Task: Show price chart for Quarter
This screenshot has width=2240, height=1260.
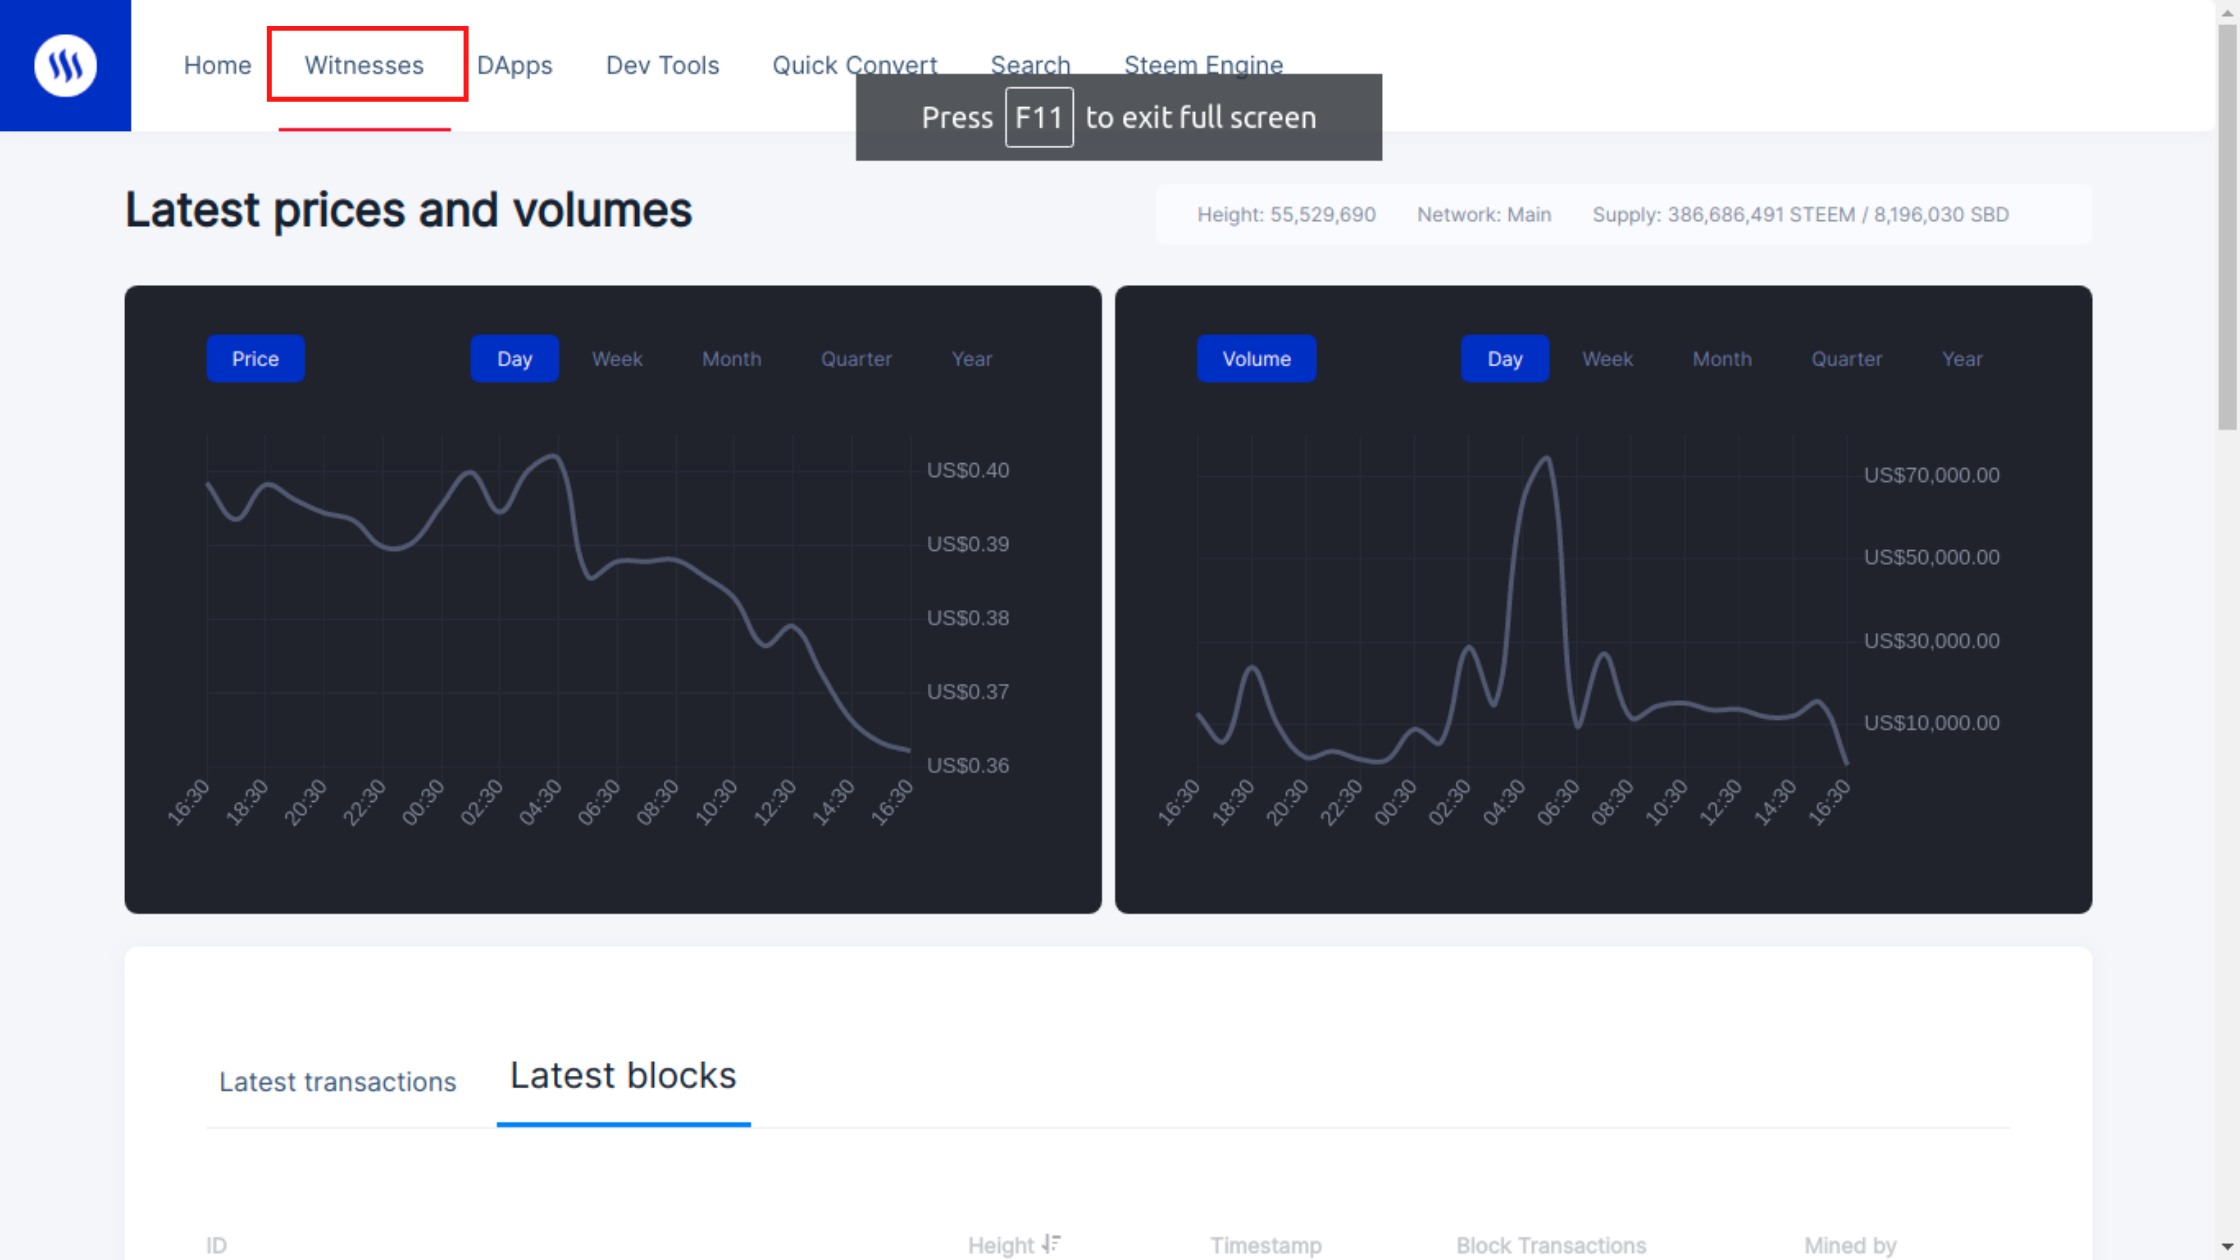Action: coord(856,358)
